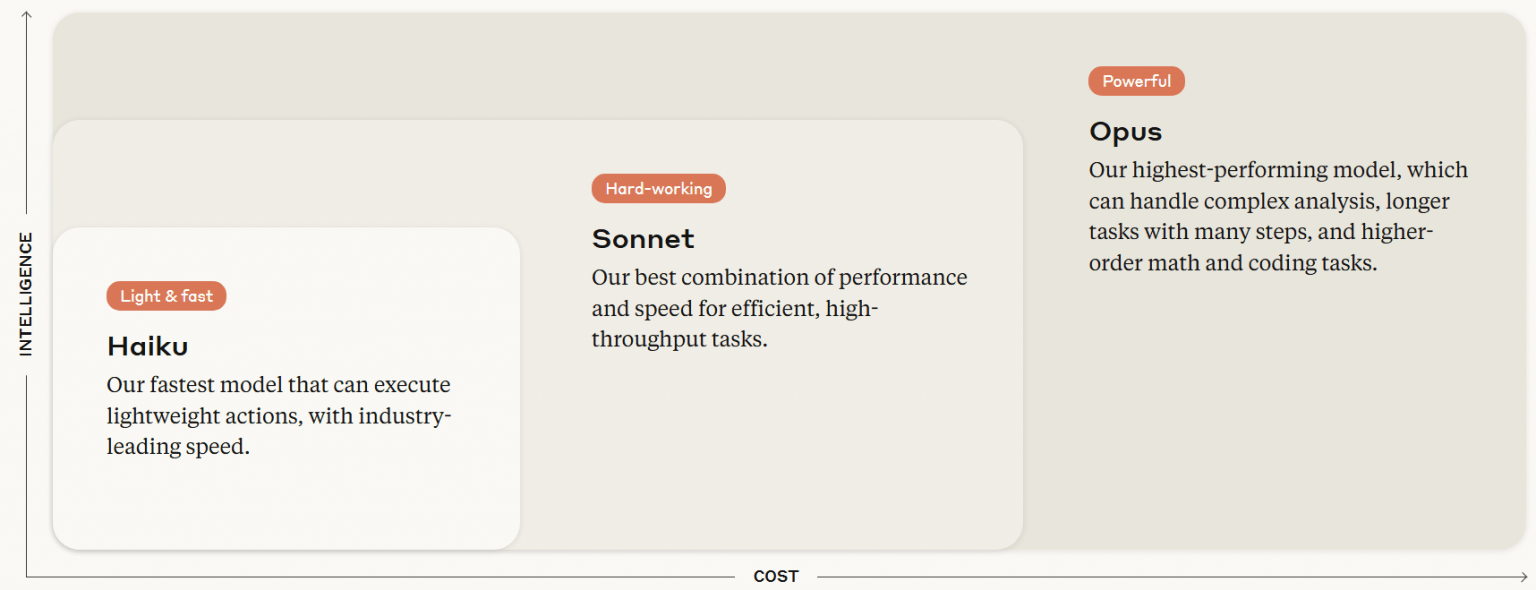Click the "and speed for efficient, high-" line
This screenshot has width=1536, height=590.
pyautogui.click(x=735, y=308)
